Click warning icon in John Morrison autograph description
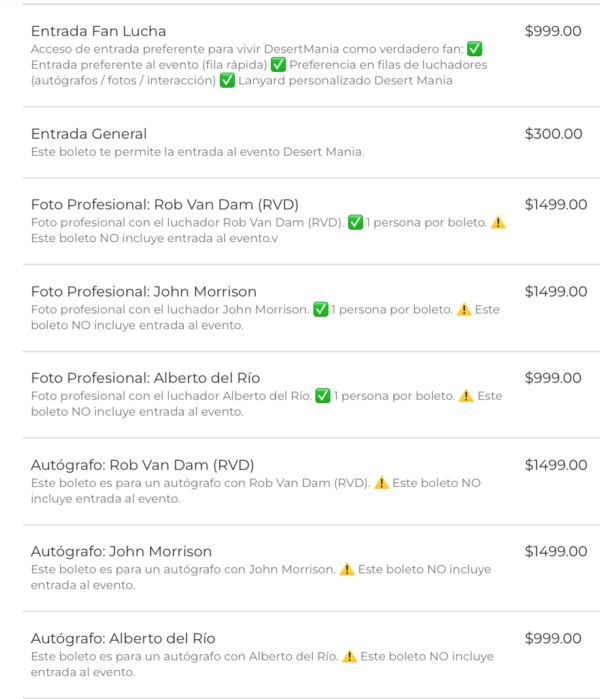 point(347,570)
